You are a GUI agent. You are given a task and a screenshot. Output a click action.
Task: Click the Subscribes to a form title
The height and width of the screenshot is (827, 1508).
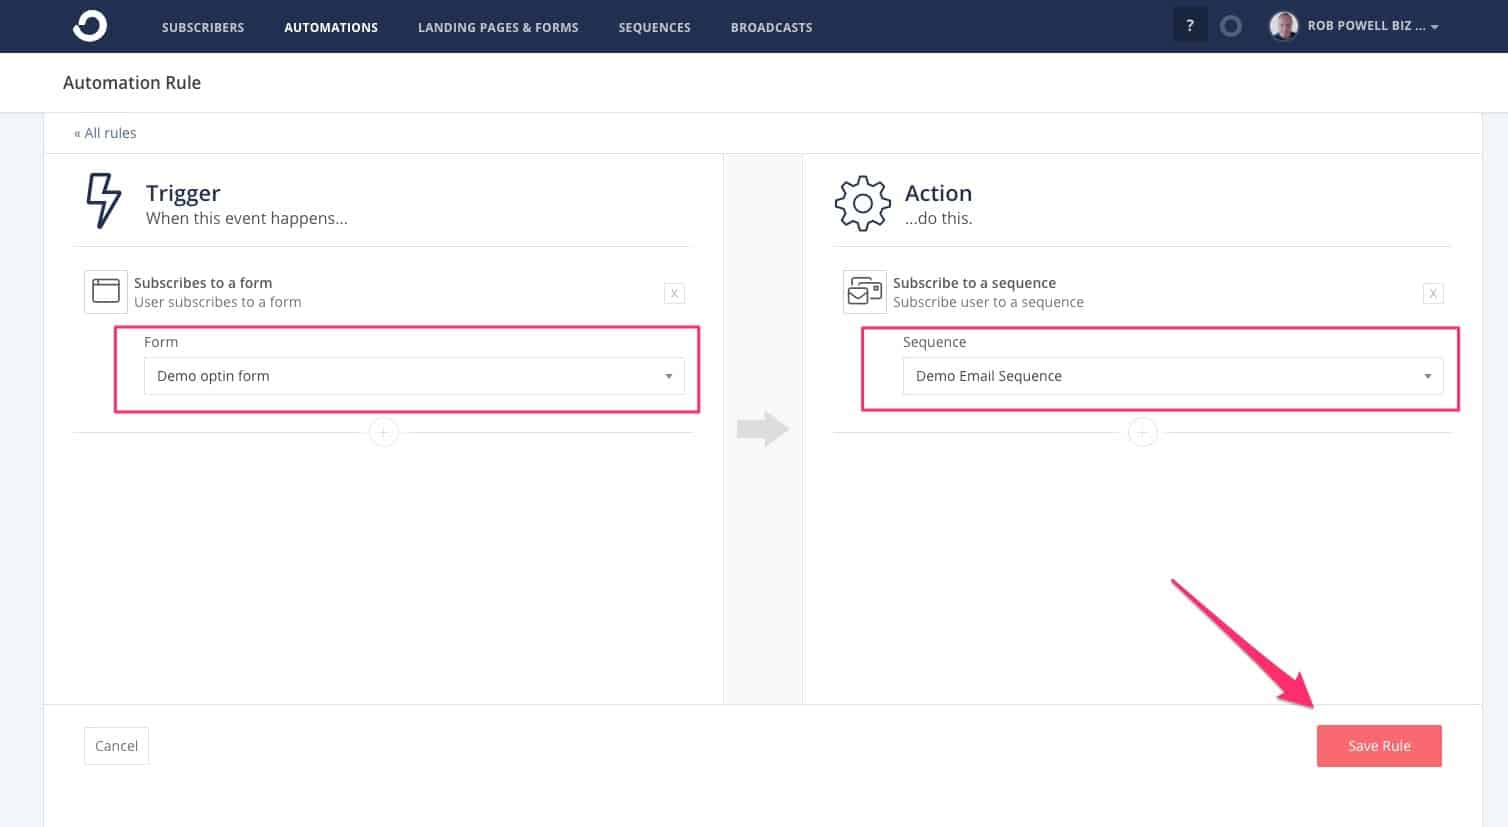click(x=203, y=283)
